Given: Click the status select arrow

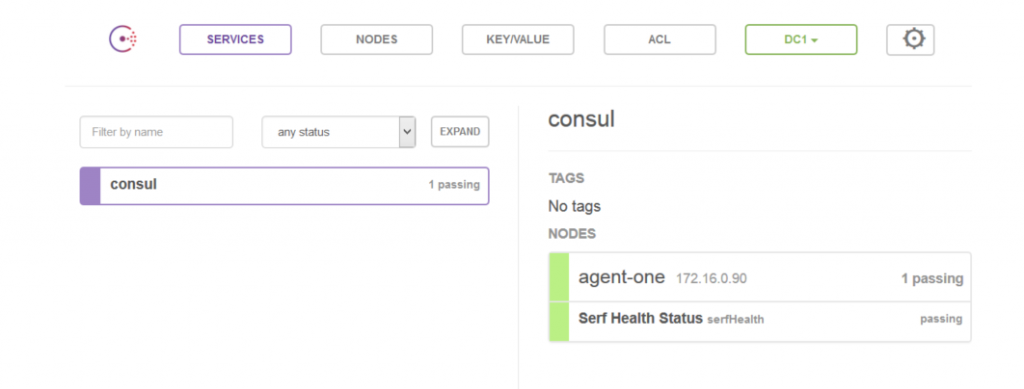Looking at the screenshot, I should click(x=408, y=132).
